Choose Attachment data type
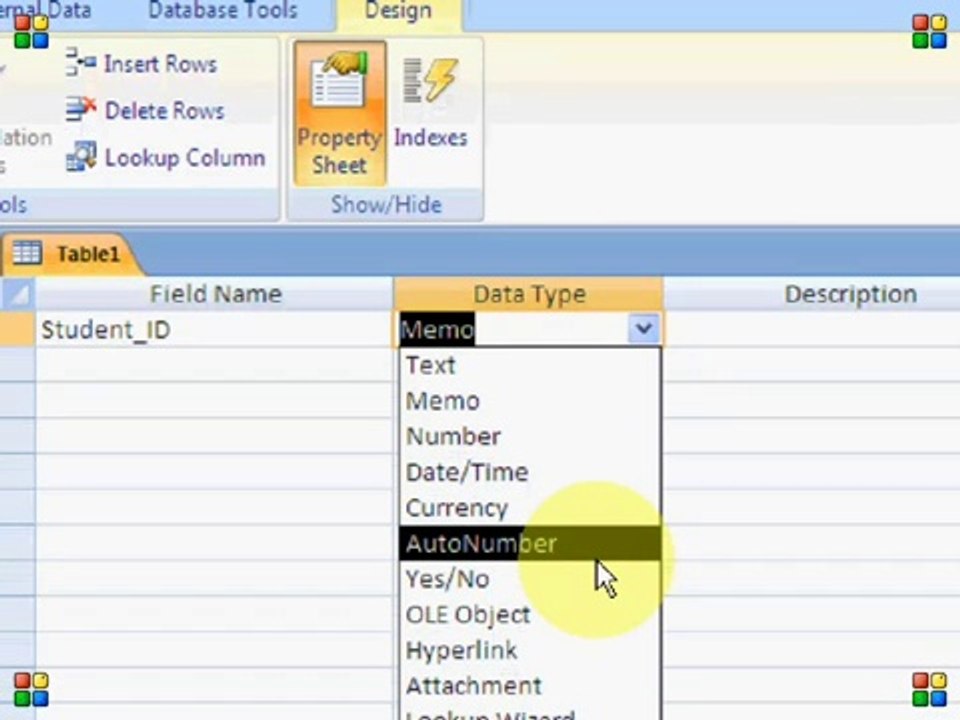 530,686
